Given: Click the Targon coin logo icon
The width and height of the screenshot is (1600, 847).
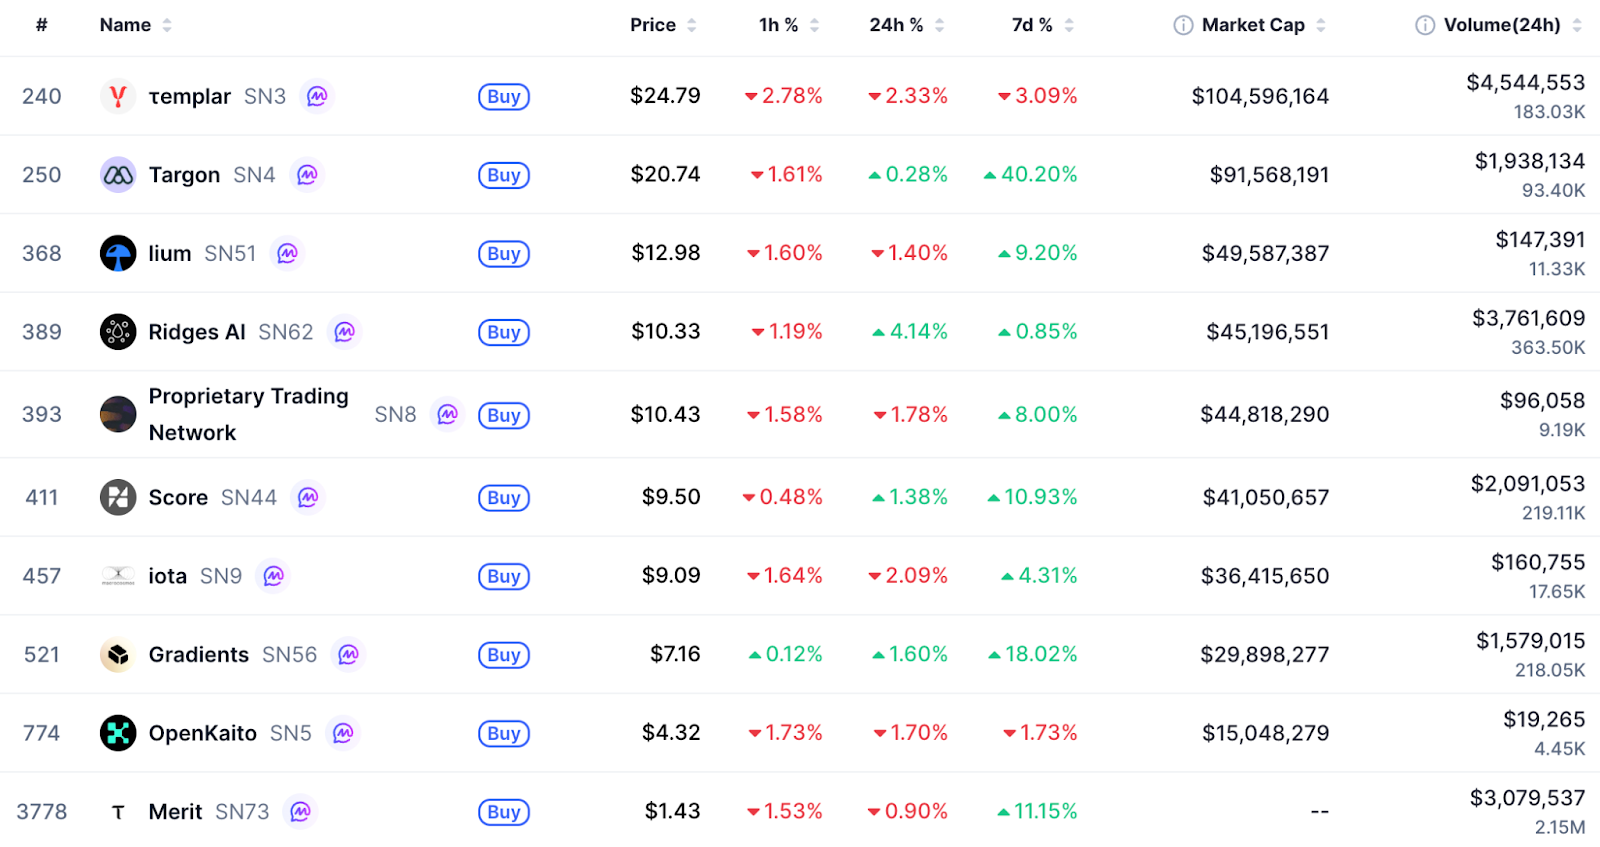Looking at the screenshot, I should click(x=118, y=175).
